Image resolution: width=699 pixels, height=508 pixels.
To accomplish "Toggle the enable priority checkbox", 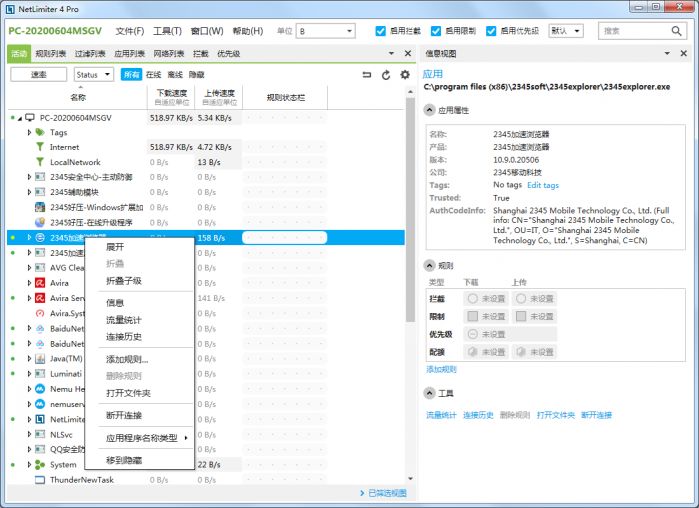I will click(x=491, y=31).
